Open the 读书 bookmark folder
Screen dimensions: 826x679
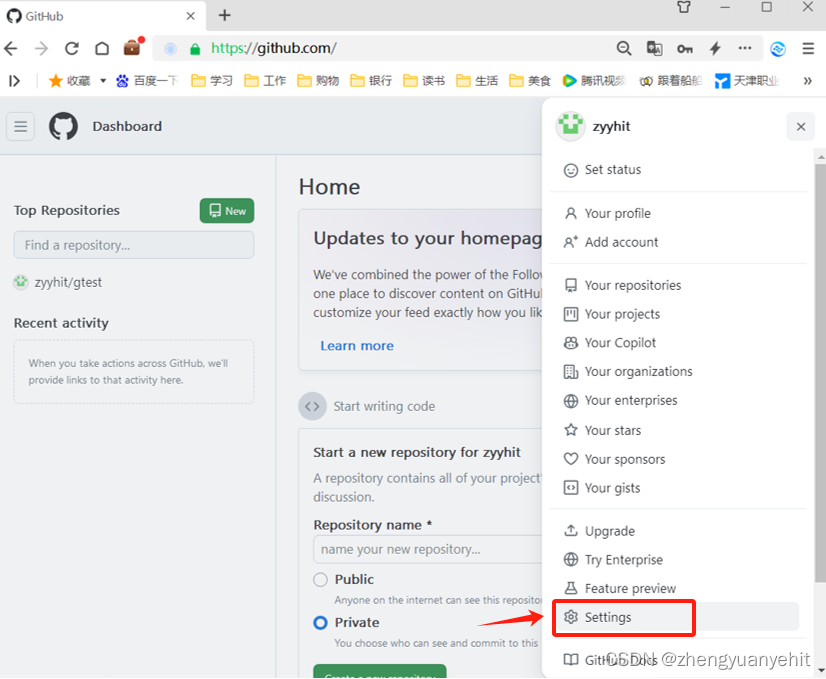tap(424, 81)
